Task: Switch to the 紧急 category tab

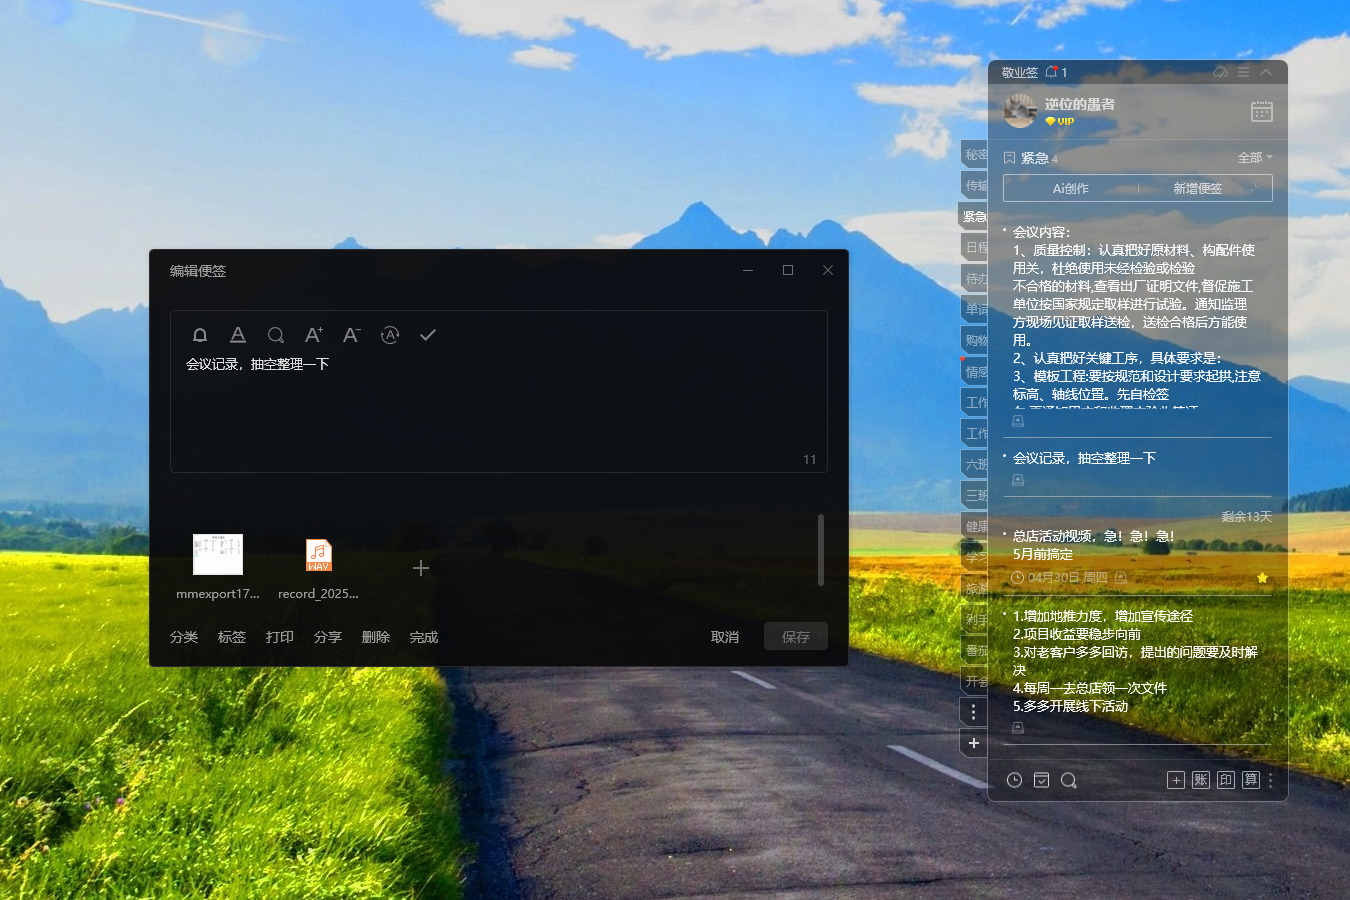Action: coord(973,216)
